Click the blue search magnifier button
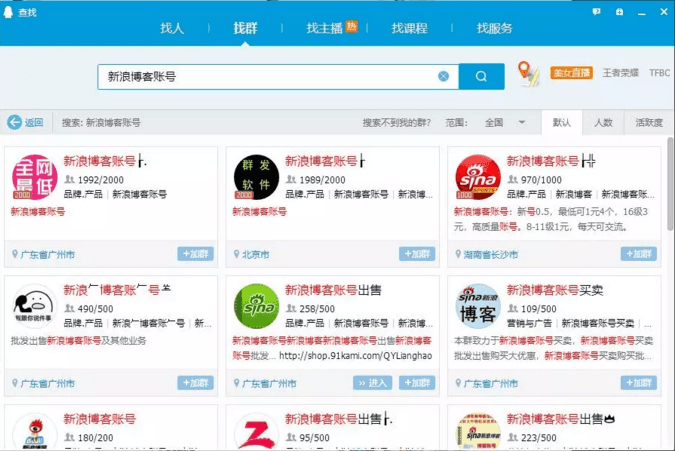Viewport: 675px width, 452px height. pyautogui.click(x=481, y=77)
